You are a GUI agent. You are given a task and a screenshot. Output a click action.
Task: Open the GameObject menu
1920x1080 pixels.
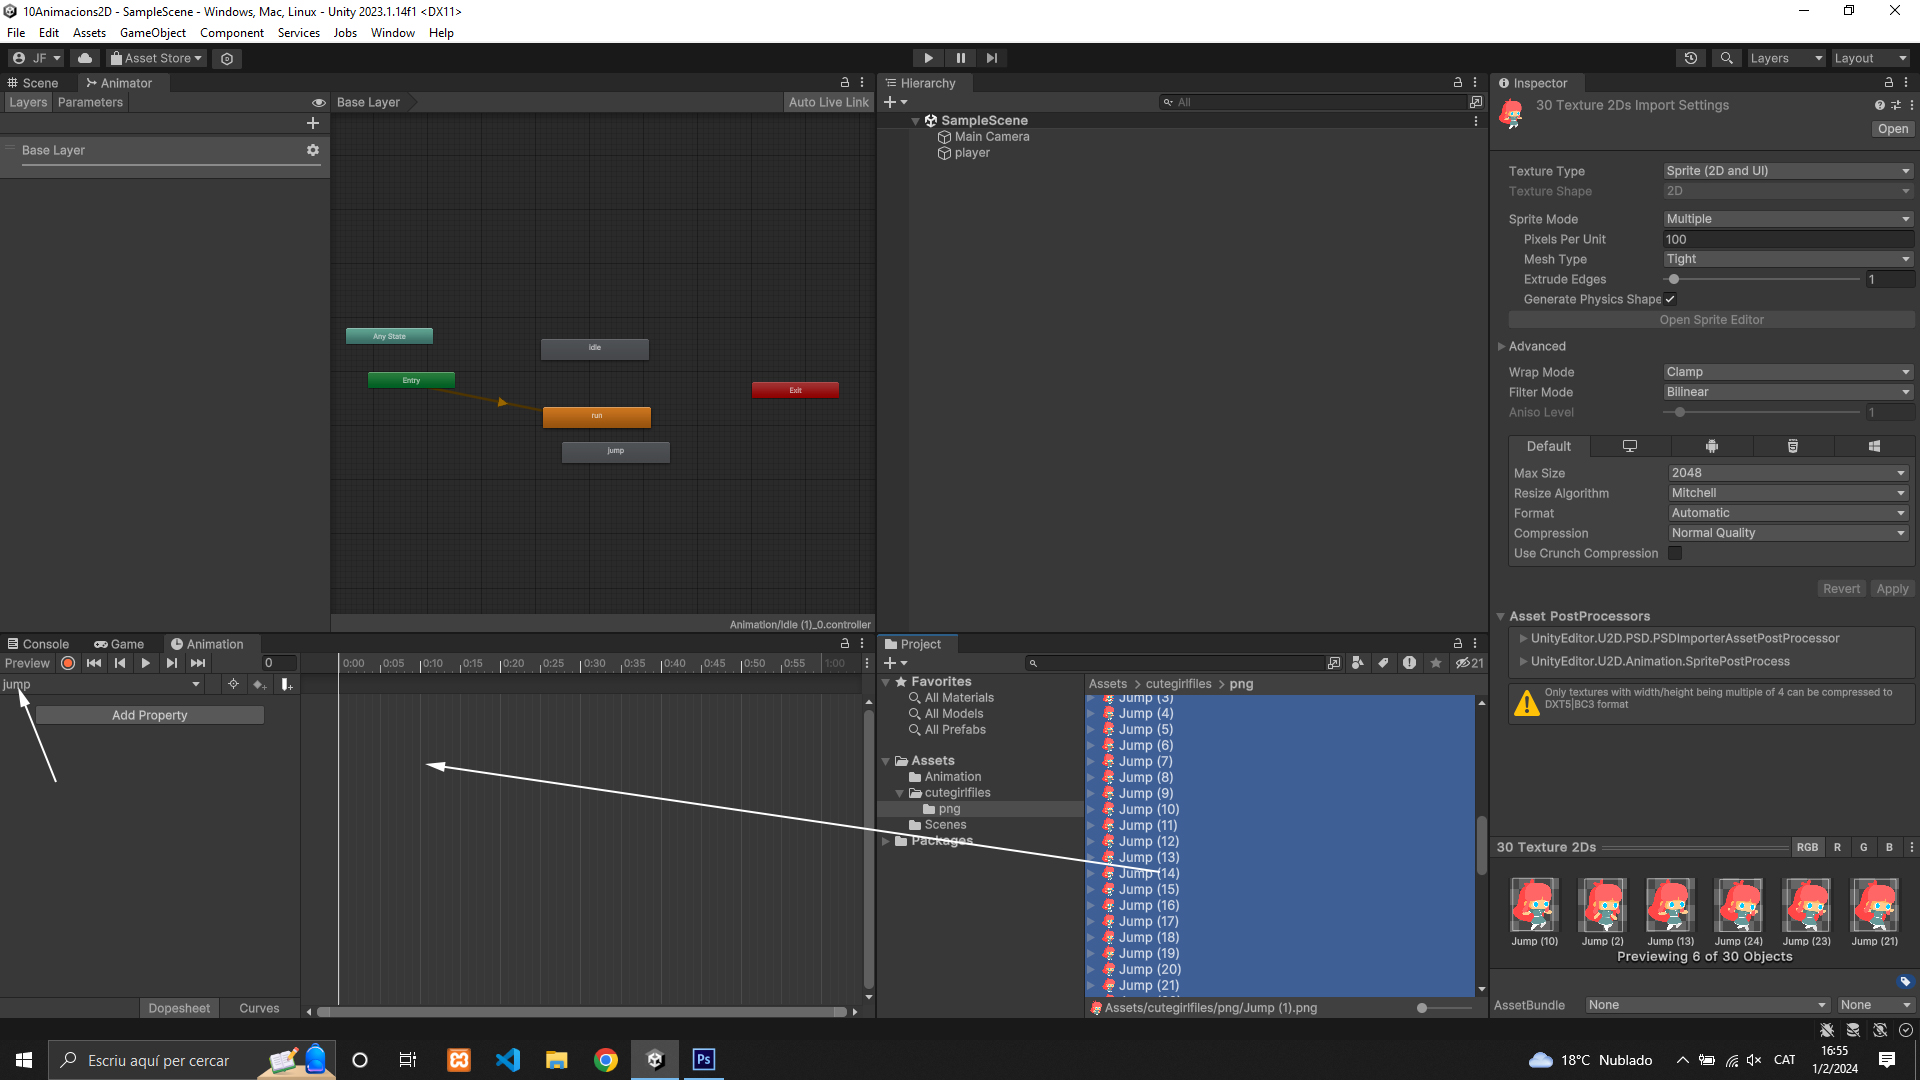(152, 33)
